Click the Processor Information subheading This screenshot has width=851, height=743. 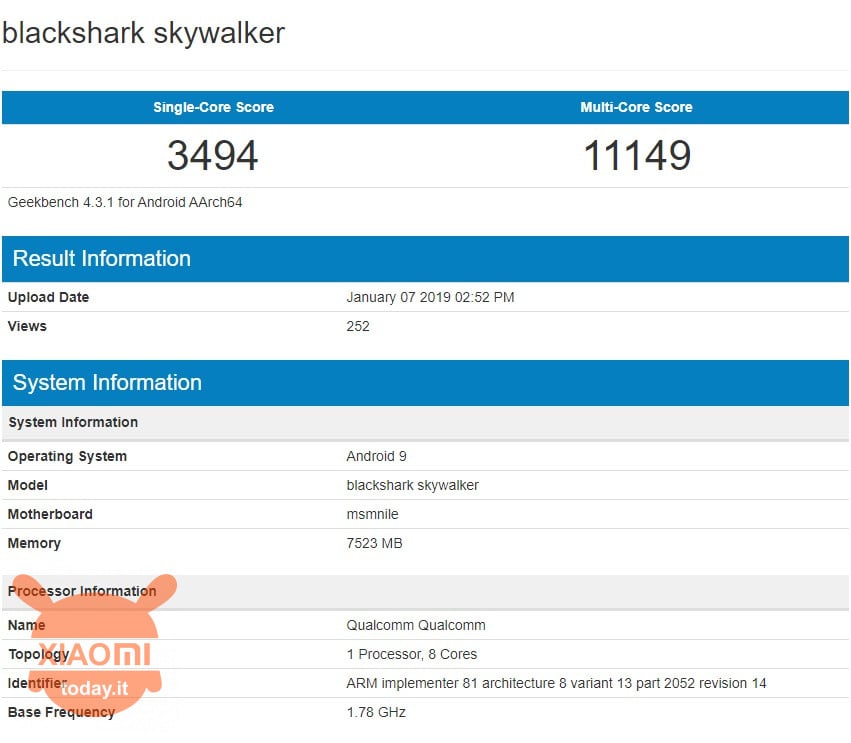[426, 592]
